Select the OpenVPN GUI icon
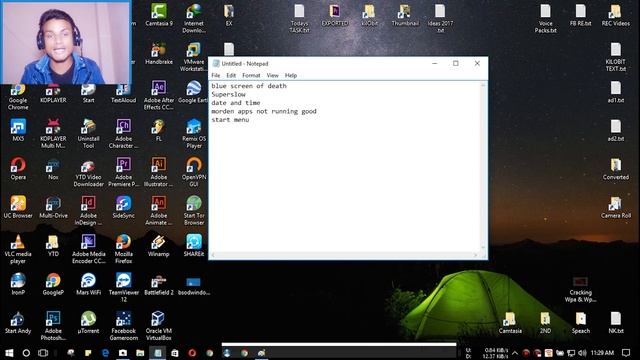Screen dimensions: 640x360 [x=194, y=172]
